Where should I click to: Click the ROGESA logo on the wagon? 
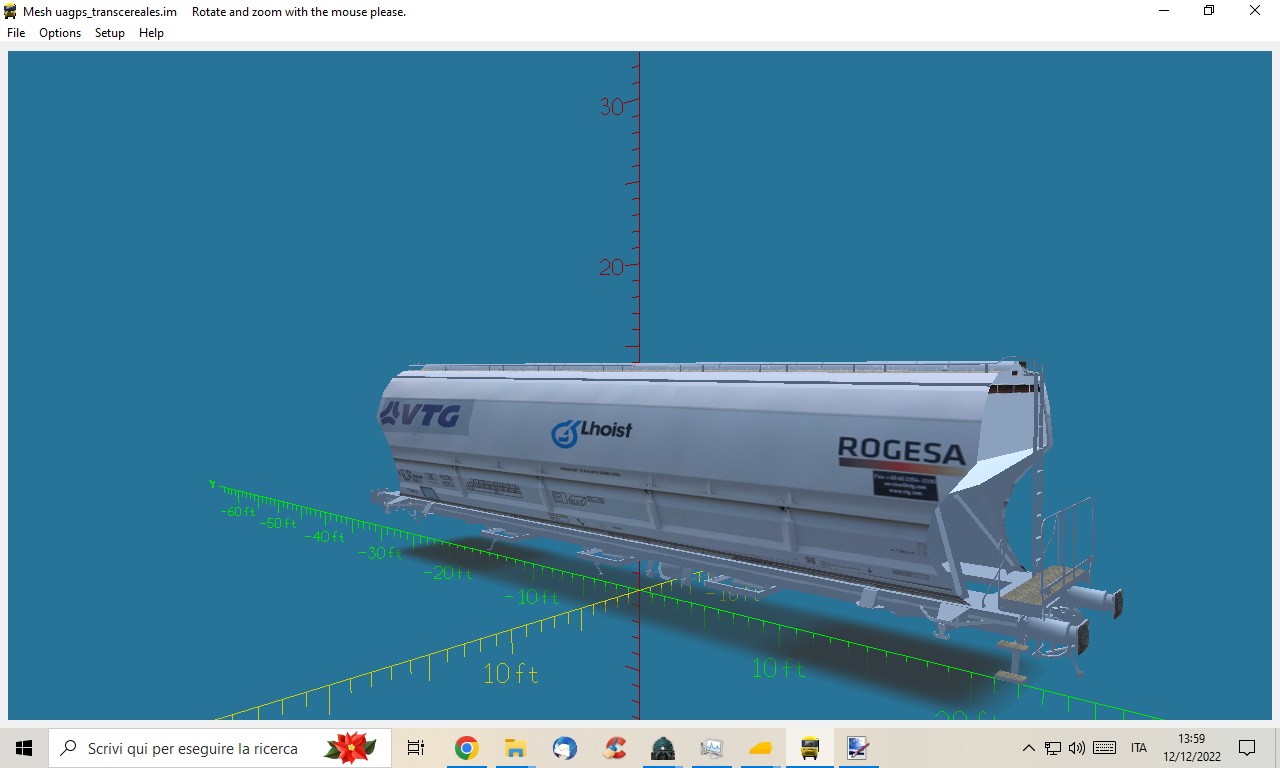pyautogui.click(x=902, y=451)
